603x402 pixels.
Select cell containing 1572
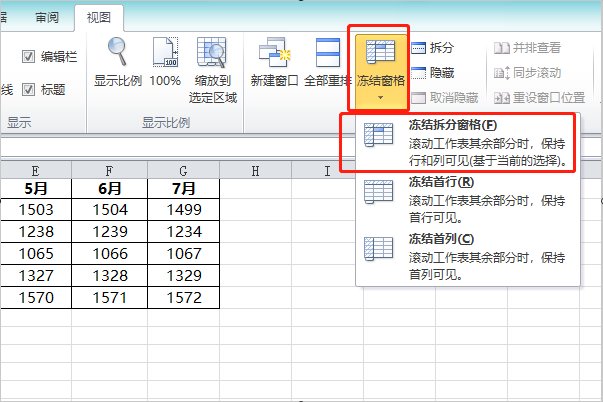point(183,297)
